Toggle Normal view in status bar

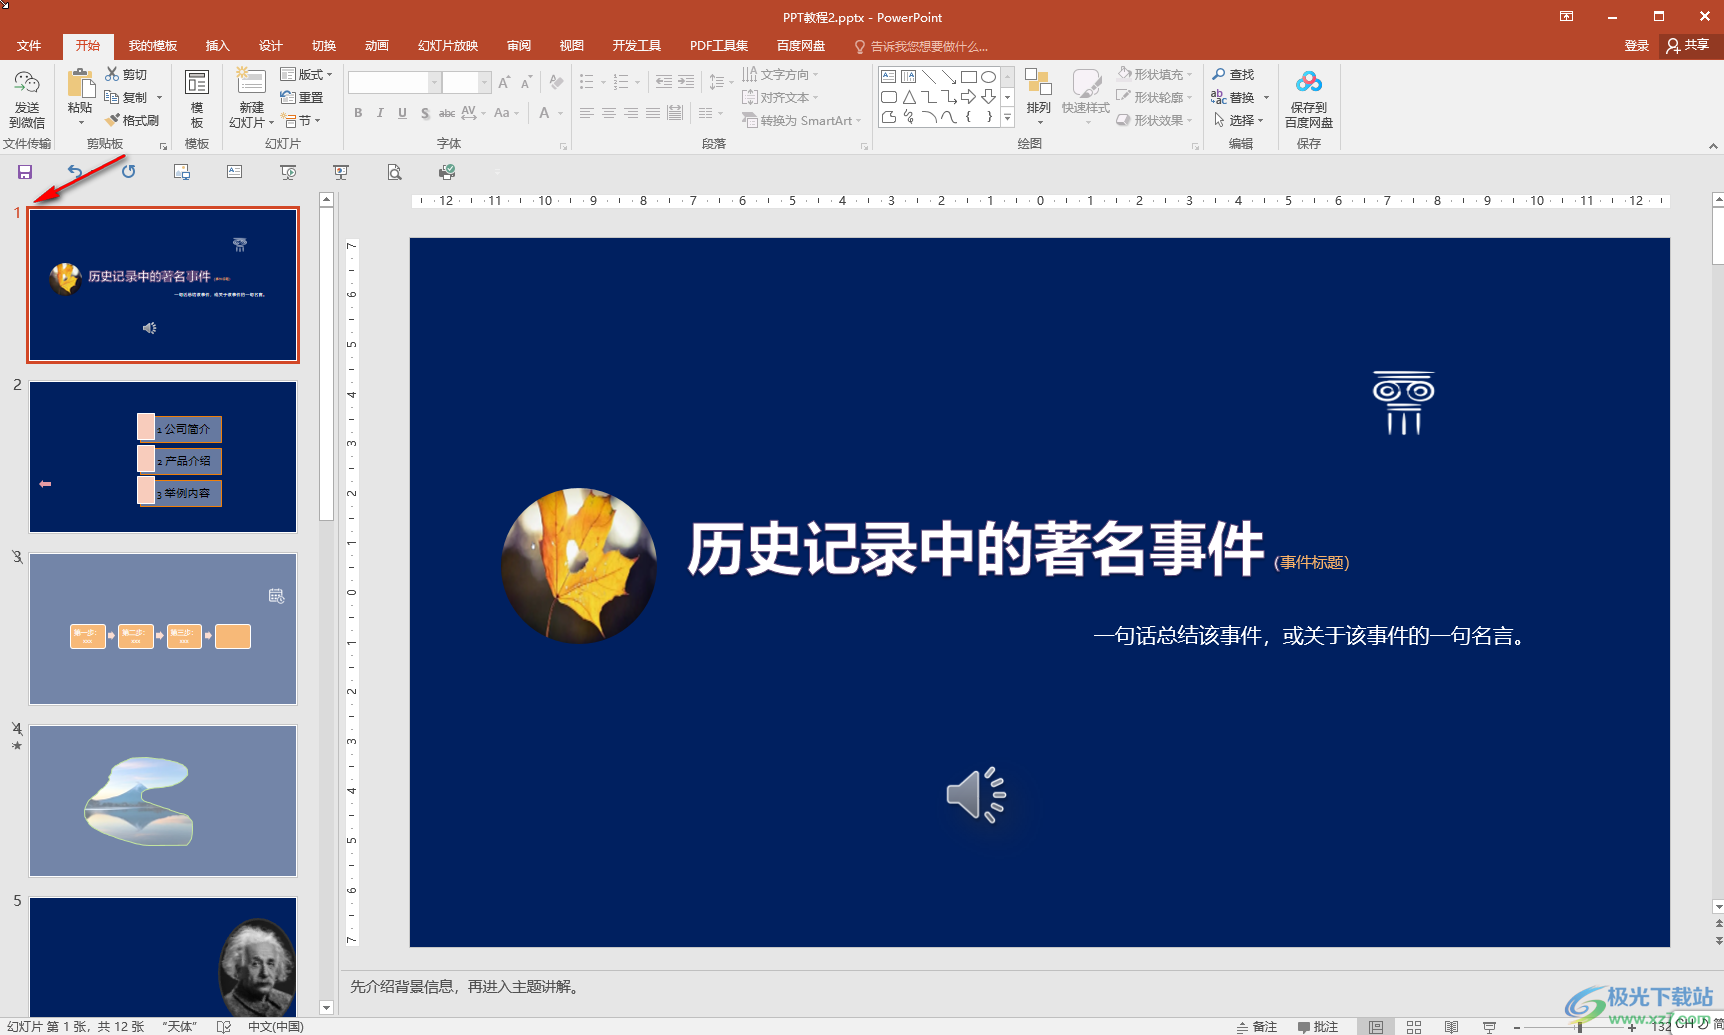(x=1376, y=1027)
